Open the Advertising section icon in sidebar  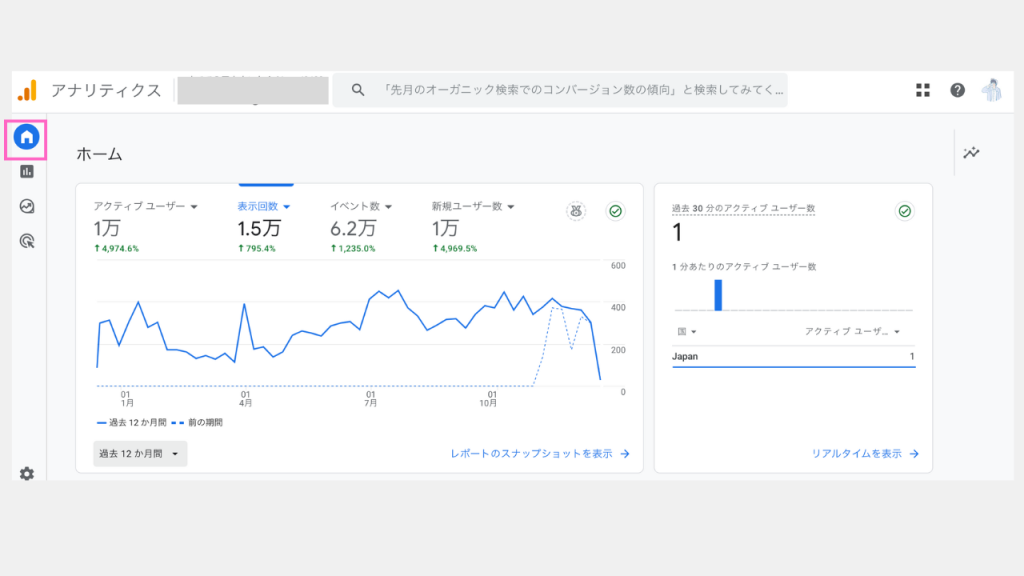[27, 240]
